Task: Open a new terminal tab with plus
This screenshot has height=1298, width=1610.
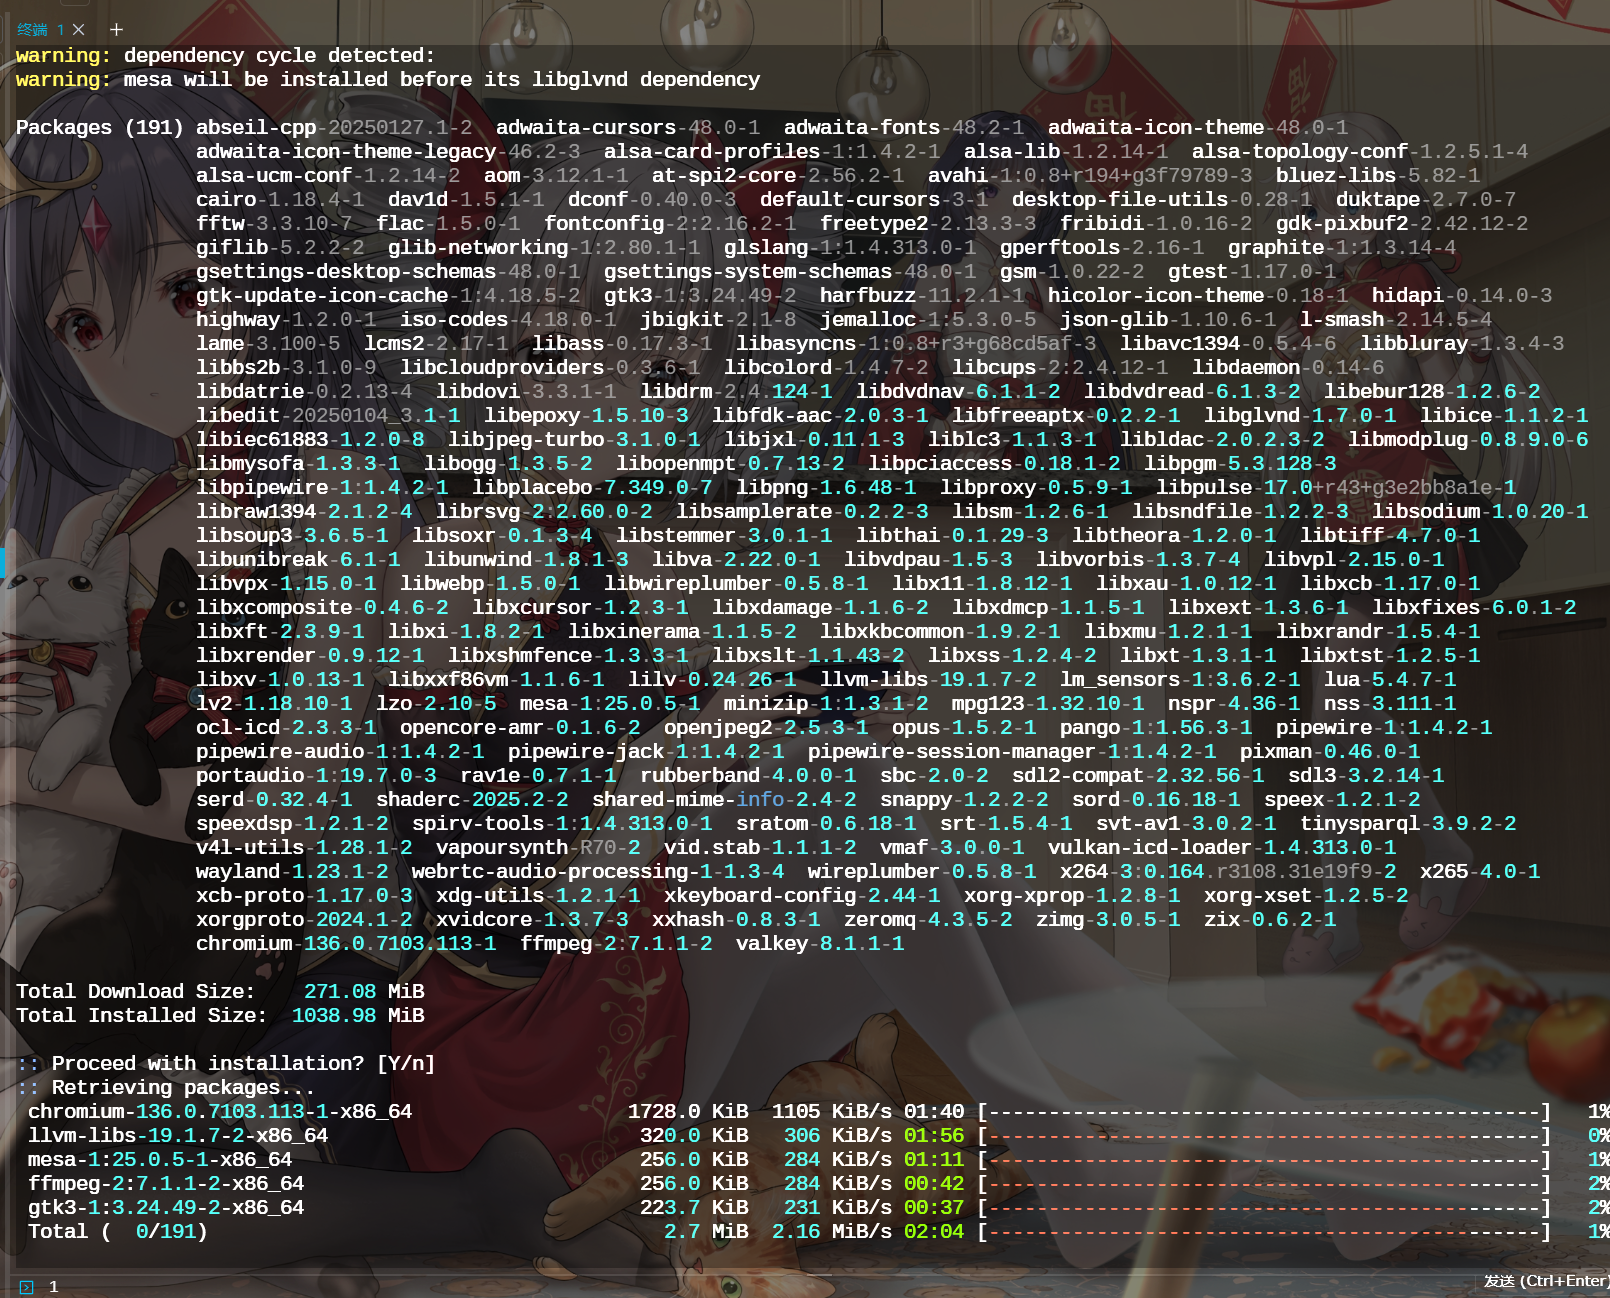Action: [x=116, y=30]
